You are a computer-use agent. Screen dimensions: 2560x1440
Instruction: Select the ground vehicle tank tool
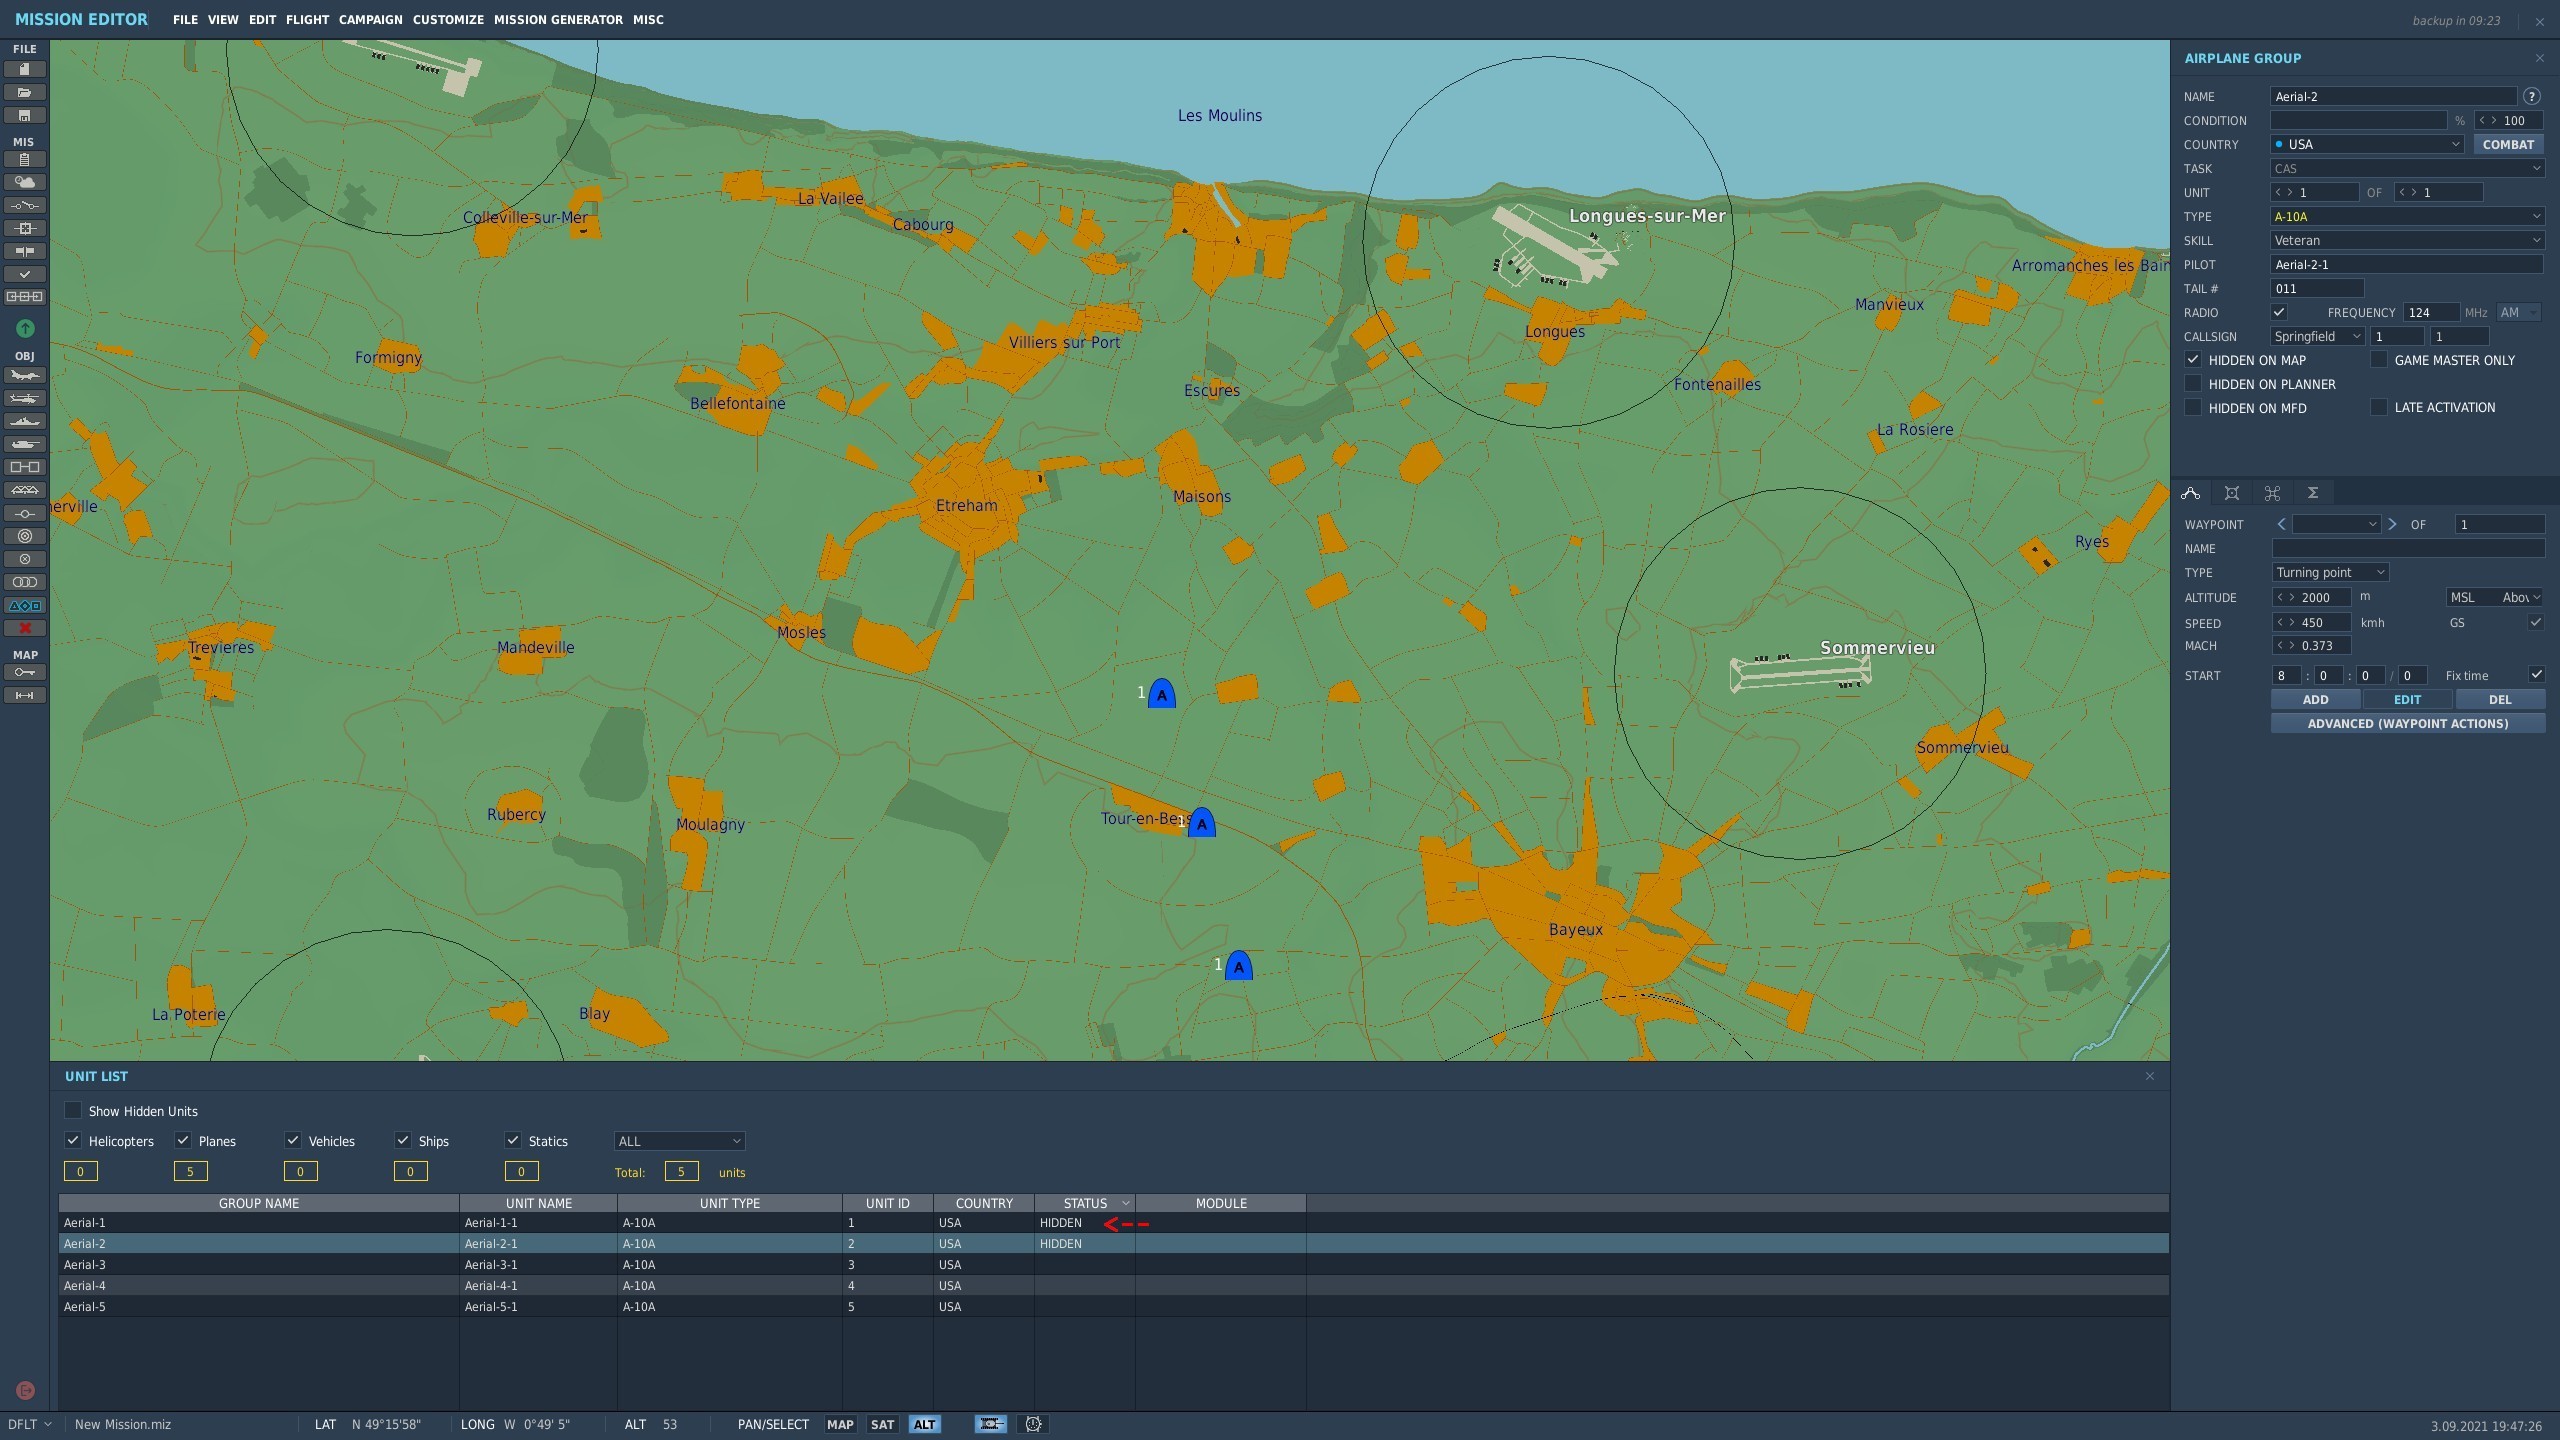(25, 444)
